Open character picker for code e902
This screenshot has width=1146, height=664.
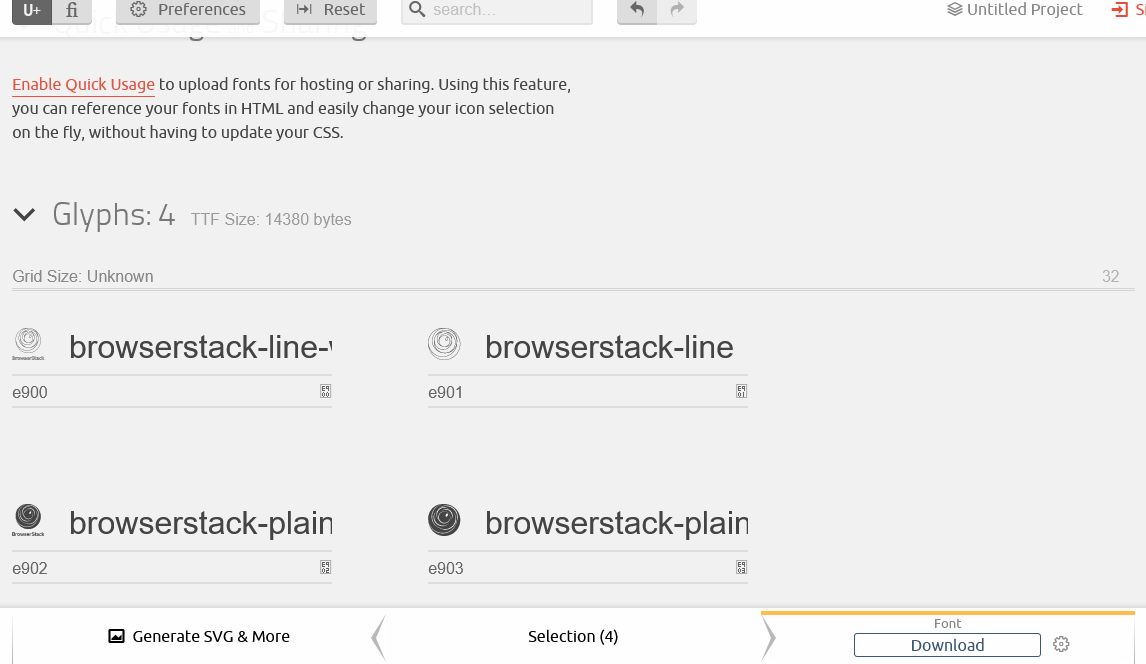pyautogui.click(x=325, y=568)
